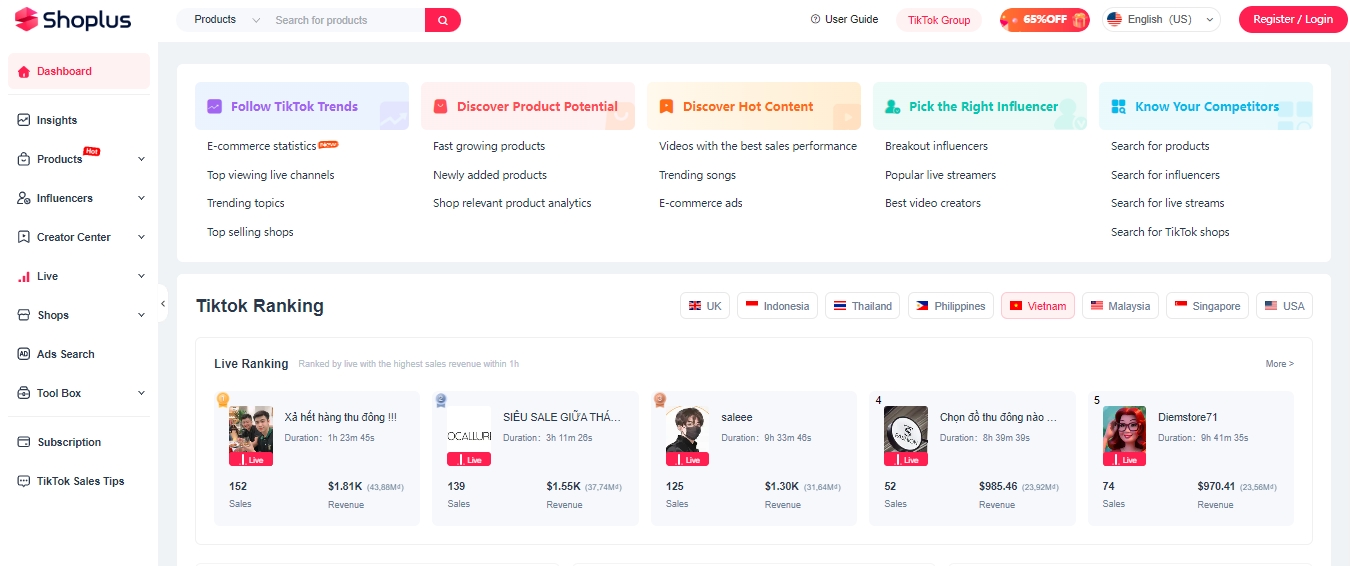Click the Influencers people icon
Screen dimensions: 1350x566
click(24, 198)
